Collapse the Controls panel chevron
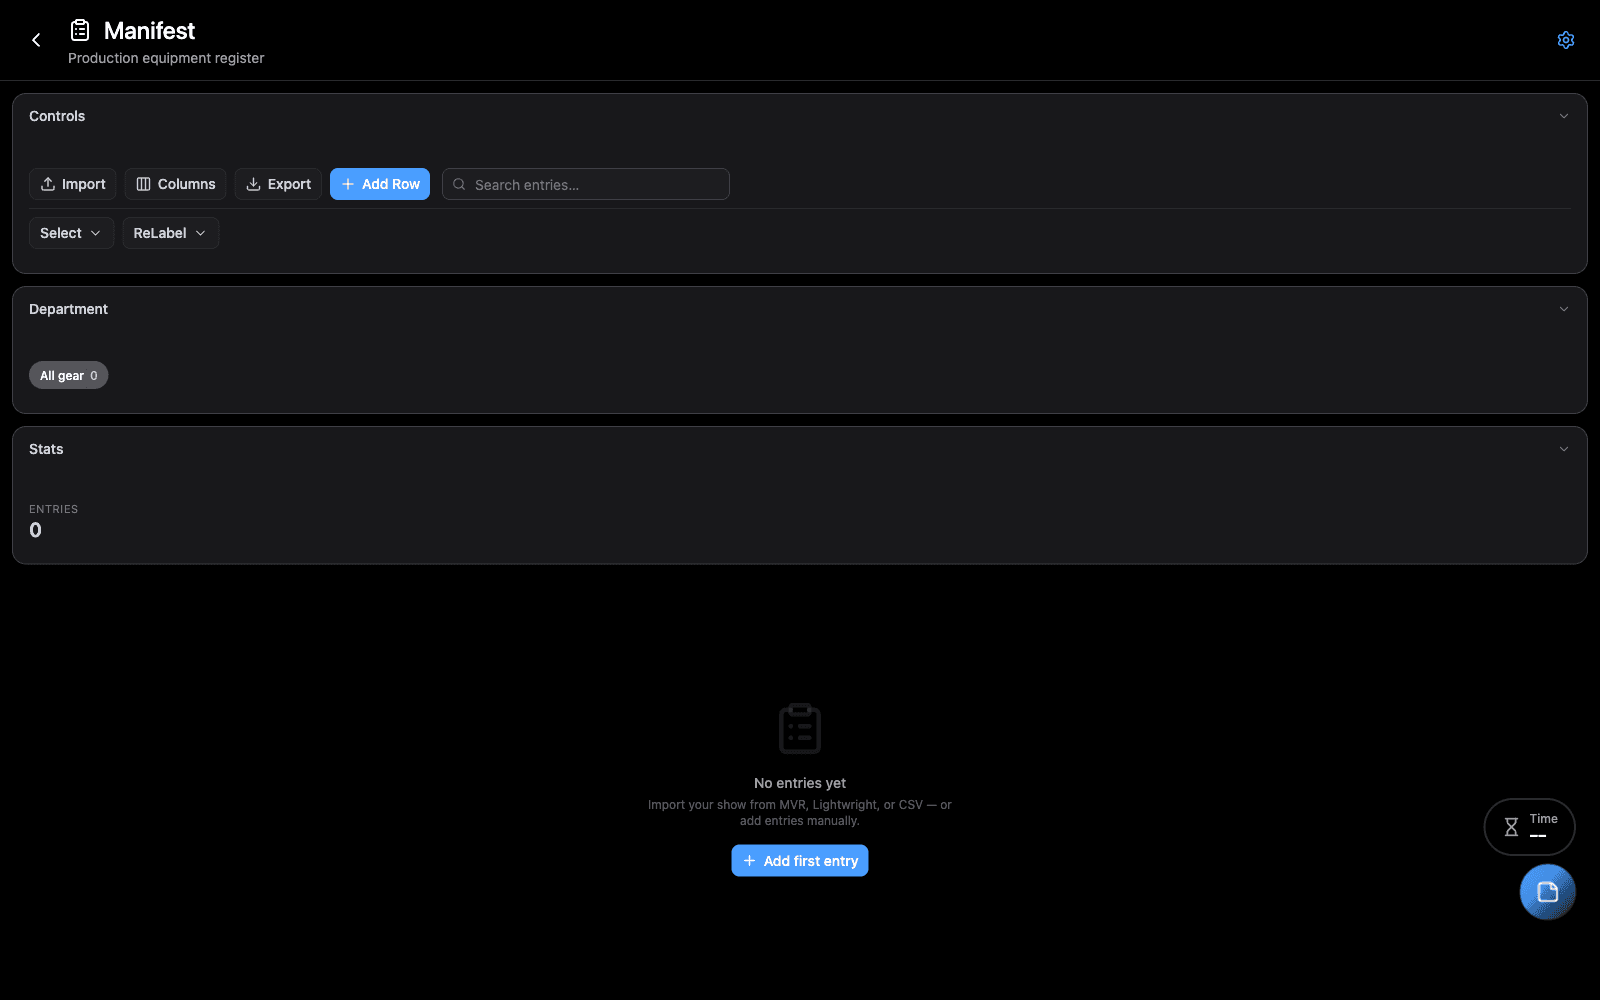 tap(1564, 116)
